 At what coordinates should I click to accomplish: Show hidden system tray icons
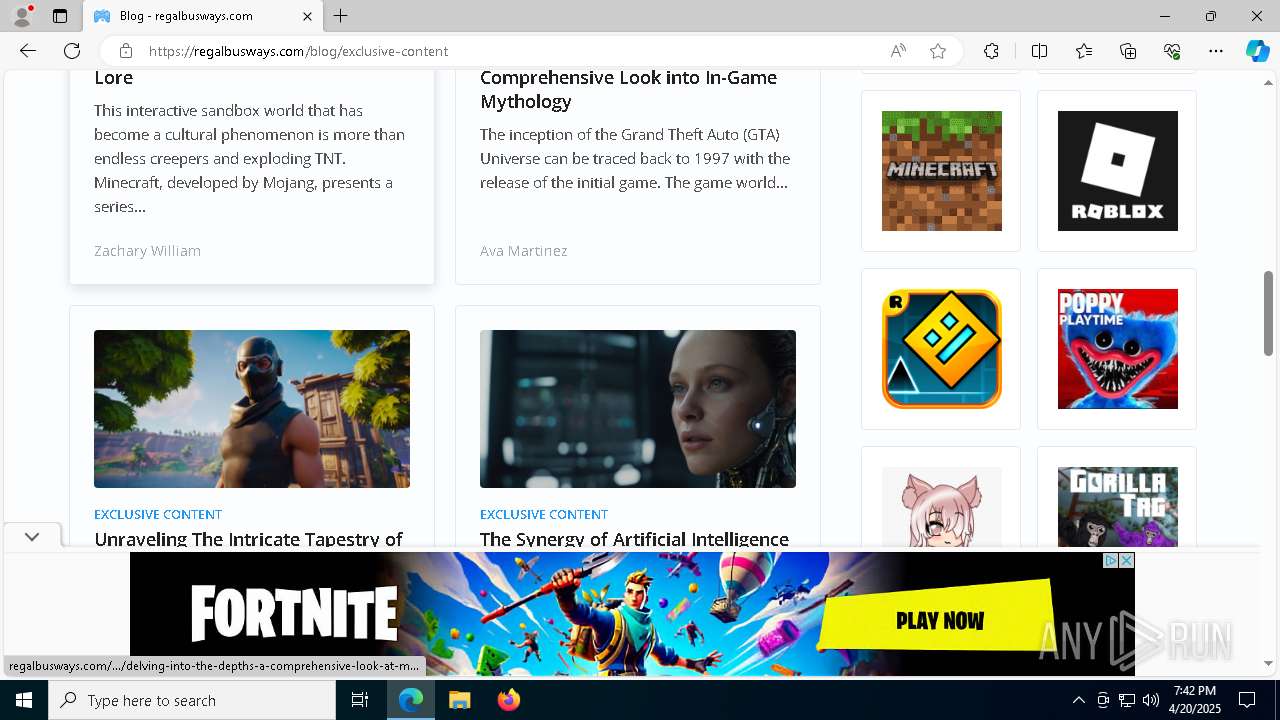[x=1078, y=700]
